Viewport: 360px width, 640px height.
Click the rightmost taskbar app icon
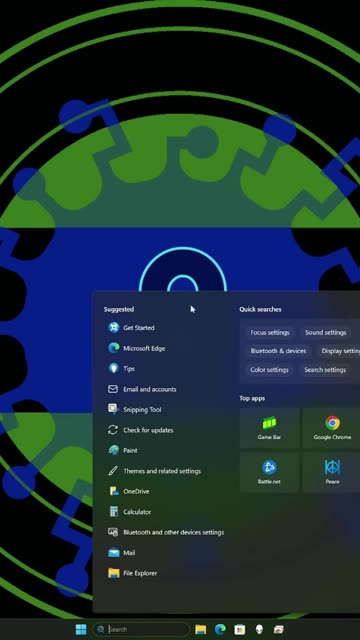pos(279,629)
